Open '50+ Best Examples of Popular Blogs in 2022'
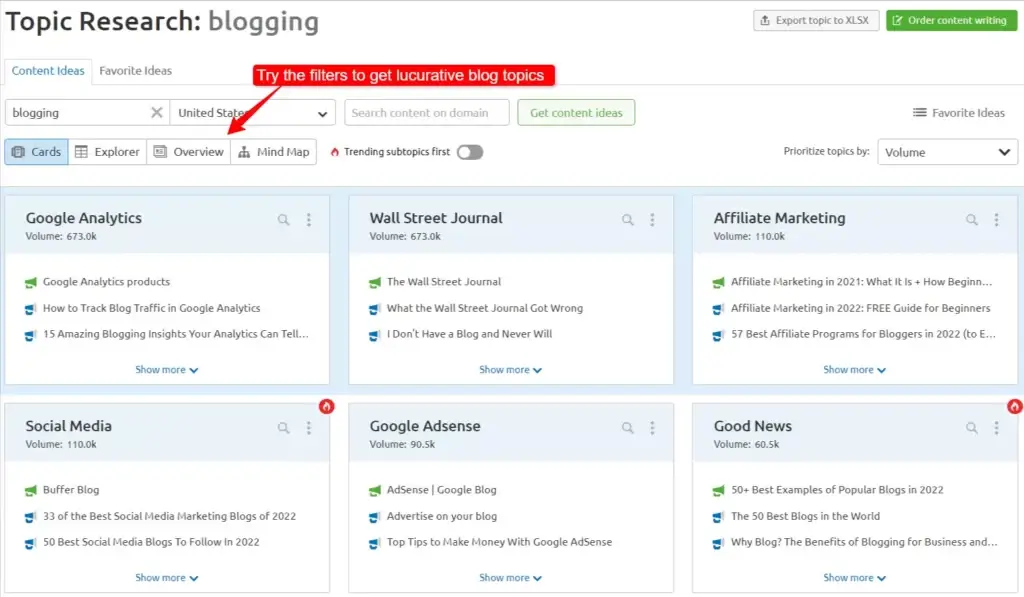 pos(837,489)
